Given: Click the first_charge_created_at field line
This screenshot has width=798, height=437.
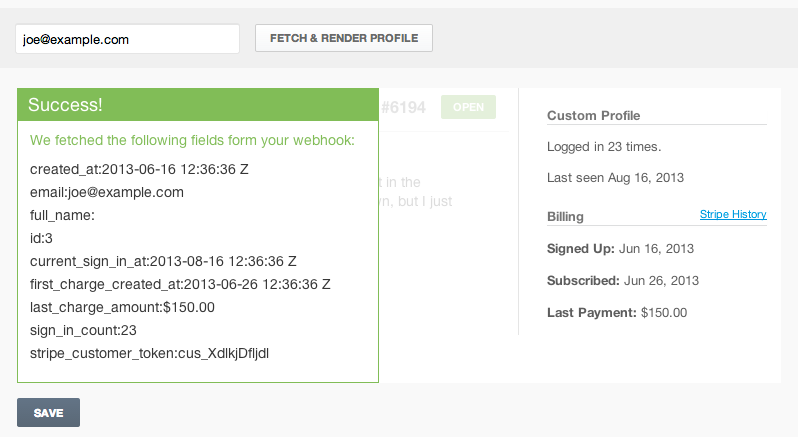Looking at the screenshot, I should (180, 284).
